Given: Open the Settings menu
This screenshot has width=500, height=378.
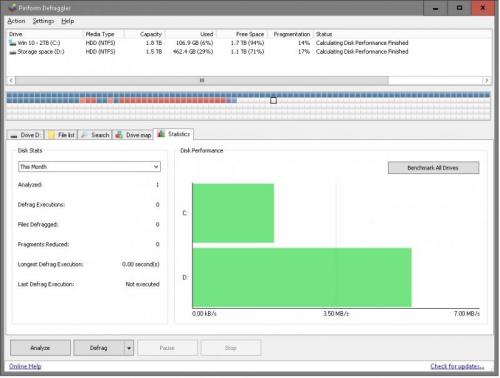Looking at the screenshot, I should coord(43,21).
